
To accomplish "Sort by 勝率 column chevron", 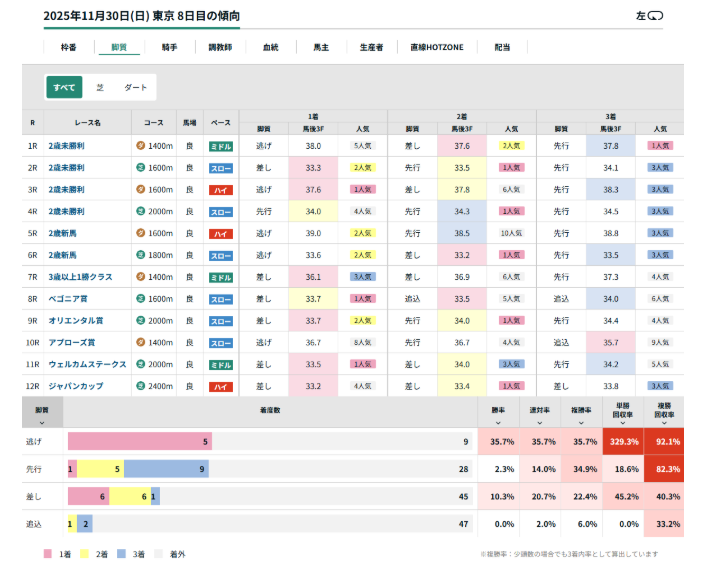I will [497, 421].
